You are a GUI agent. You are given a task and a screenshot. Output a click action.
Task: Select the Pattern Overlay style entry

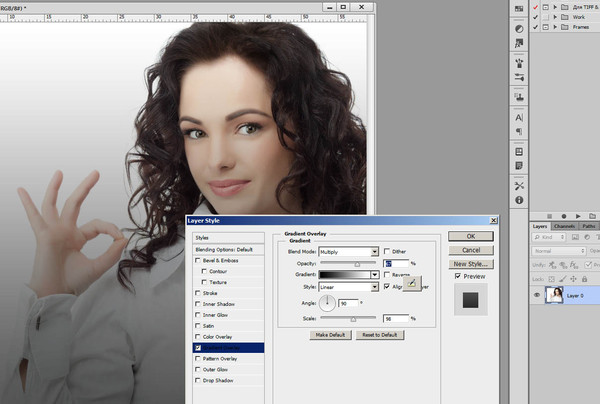228,358
